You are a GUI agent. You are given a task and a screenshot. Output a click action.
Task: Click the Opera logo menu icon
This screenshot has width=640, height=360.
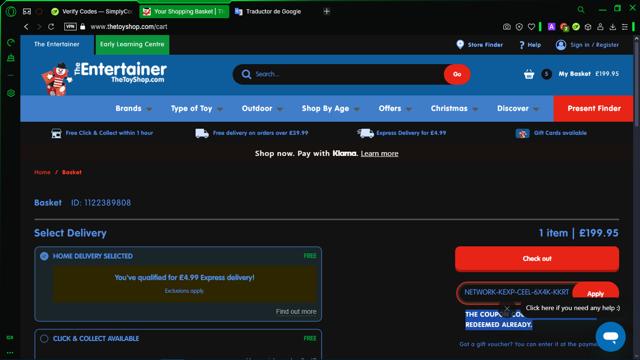[11, 11]
